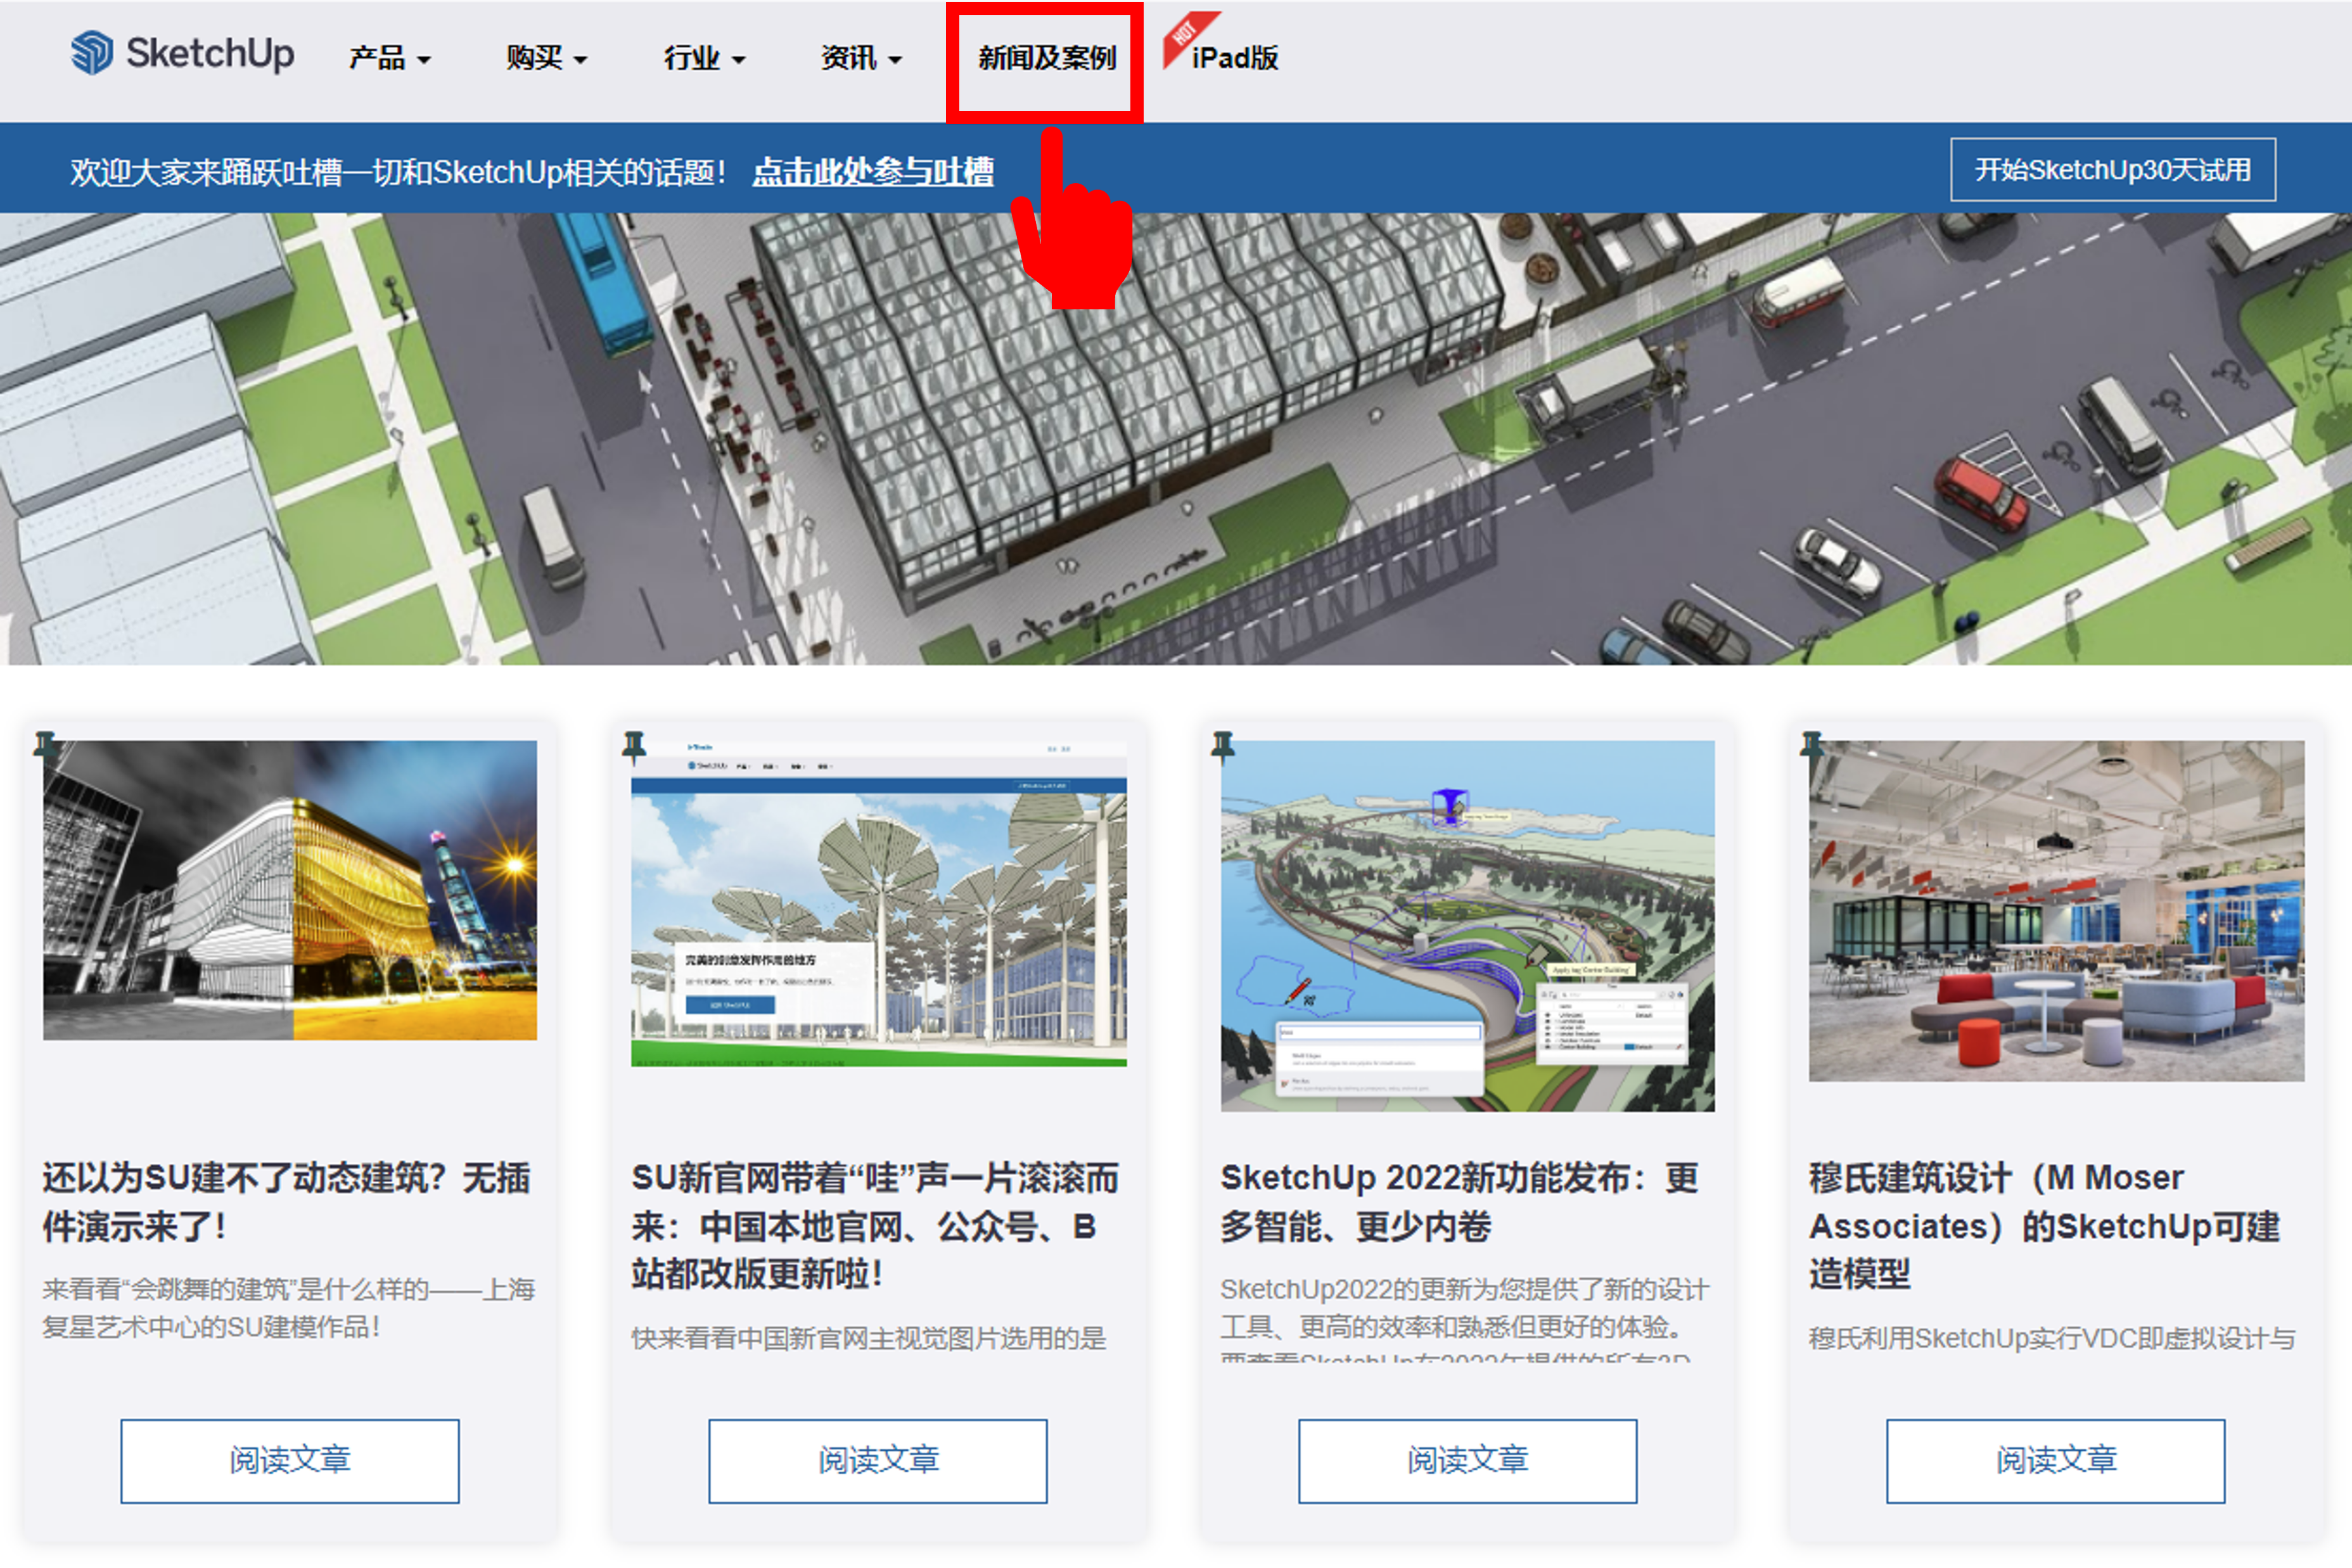Expand the 购买 dropdown menu

pyautogui.click(x=546, y=58)
